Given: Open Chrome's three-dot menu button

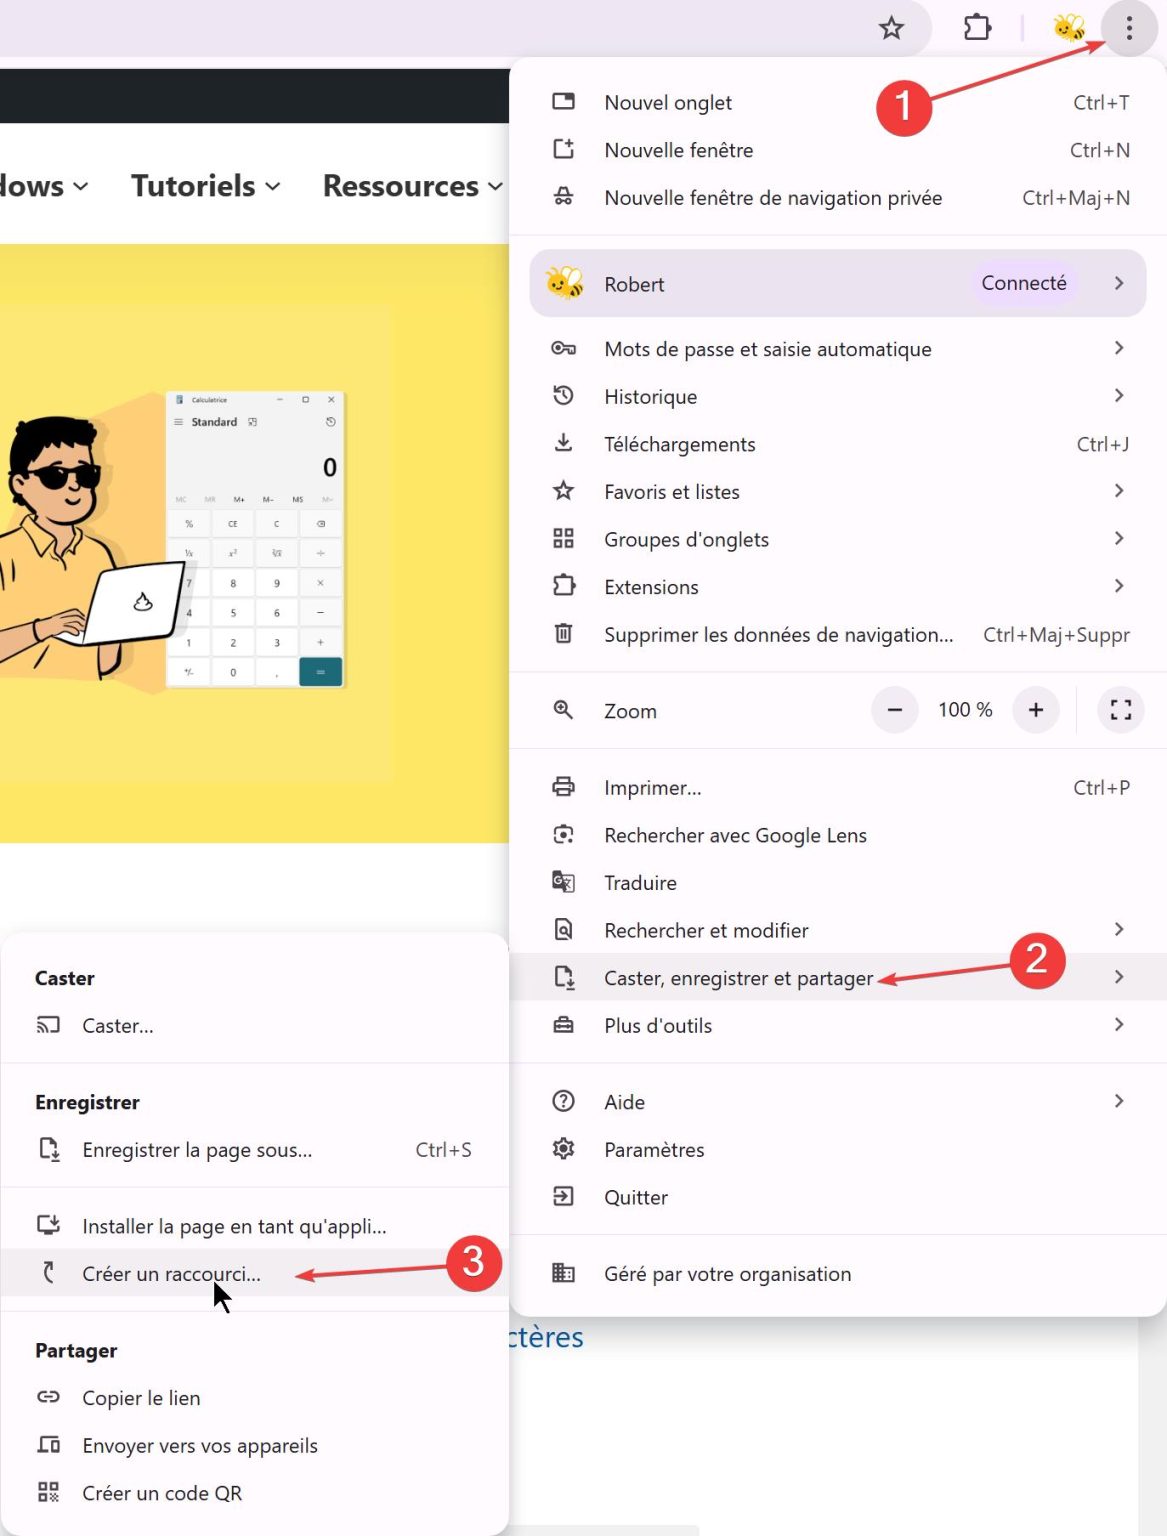Looking at the screenshot, I should (1129, 28).
